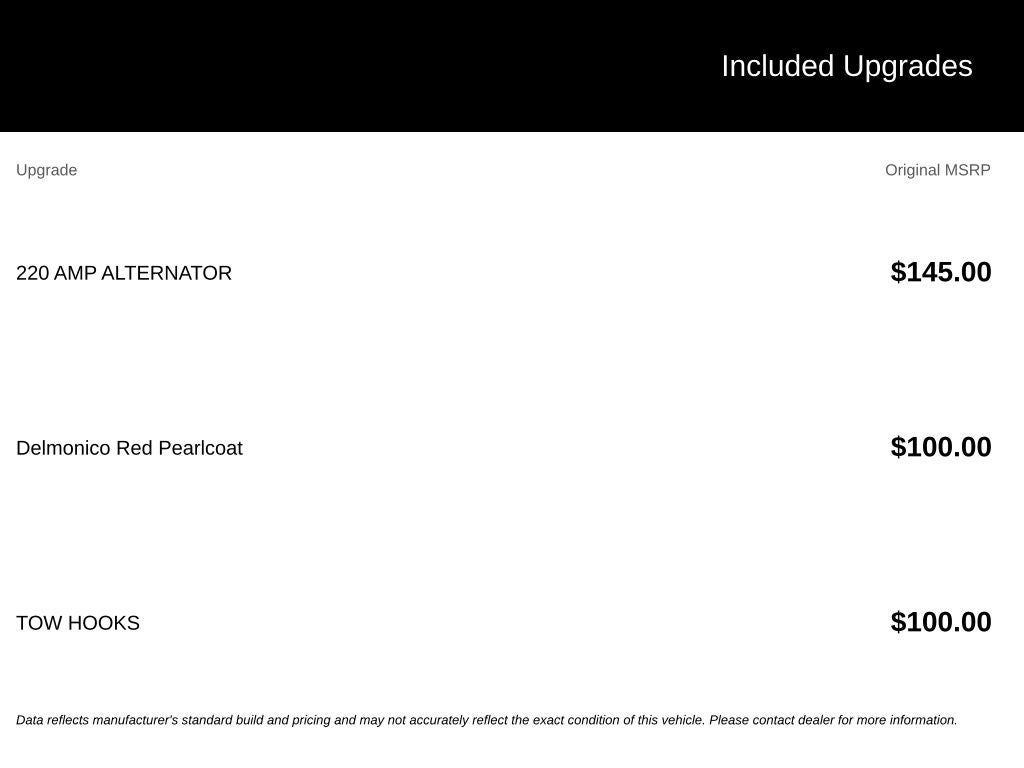Click the manufacturer data disclaimer text
The width and height of the screenshot is (1024, 768).
coord(487,720)
